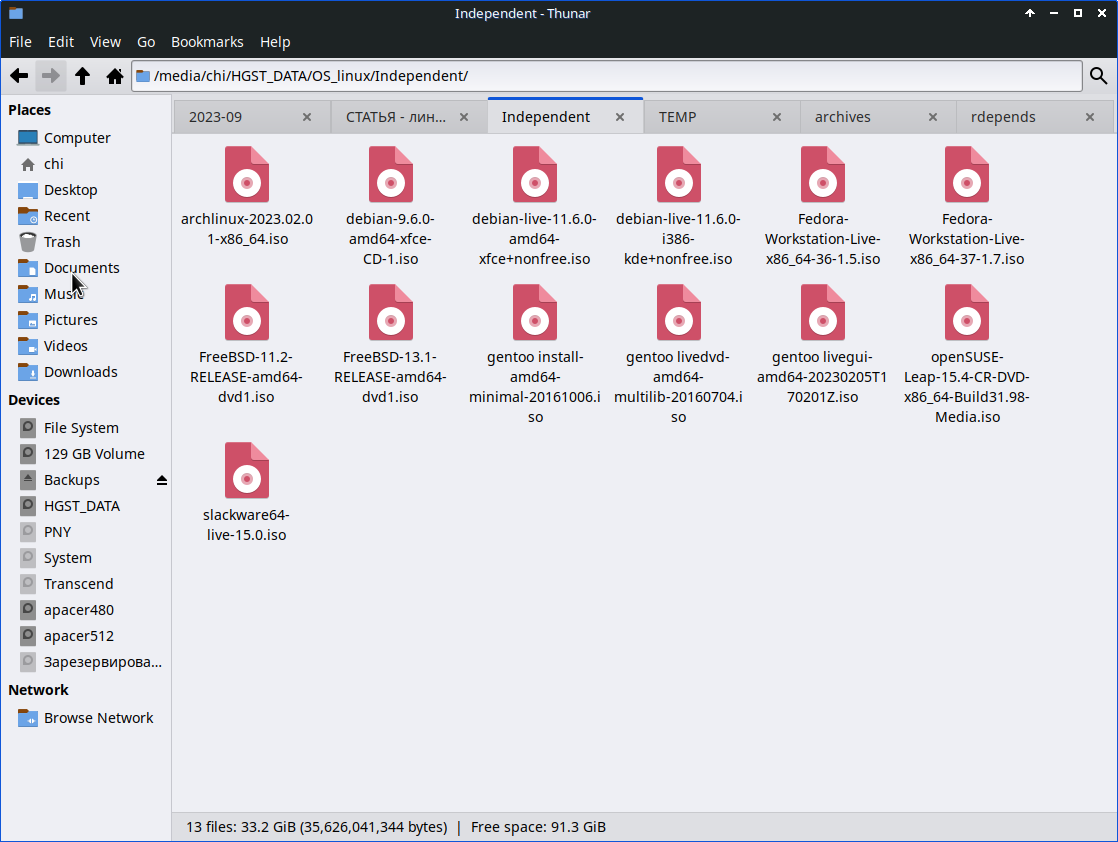The height and width of the screenshot is (842, 1118).
Task: Close the TEMP tab
Action: click(x=776, y=117)
